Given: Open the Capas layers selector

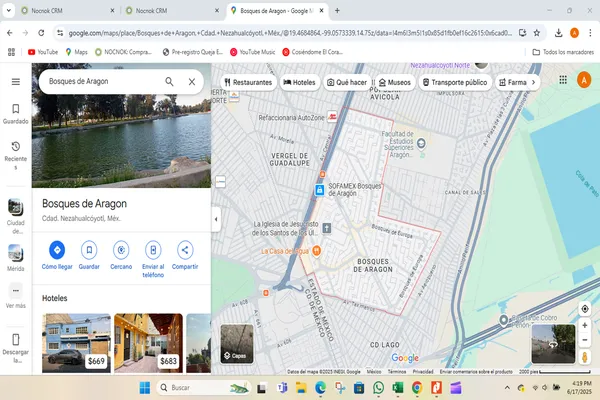Looking at the screenshot, I should [237, 343].
